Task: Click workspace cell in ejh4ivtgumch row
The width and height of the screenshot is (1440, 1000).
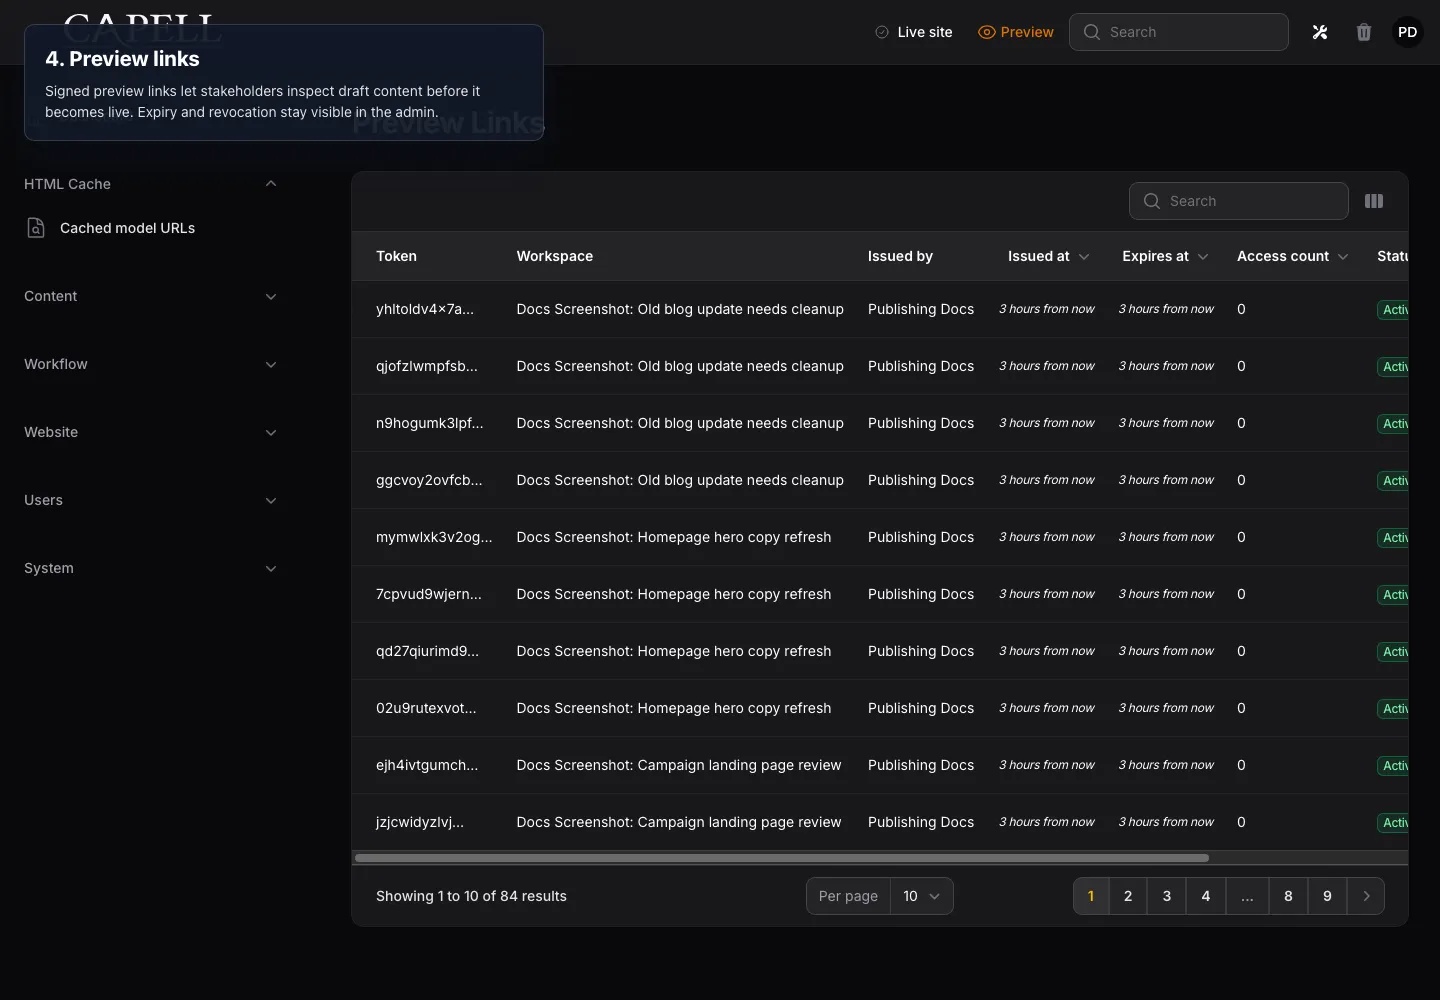Action: click(679, 765)
